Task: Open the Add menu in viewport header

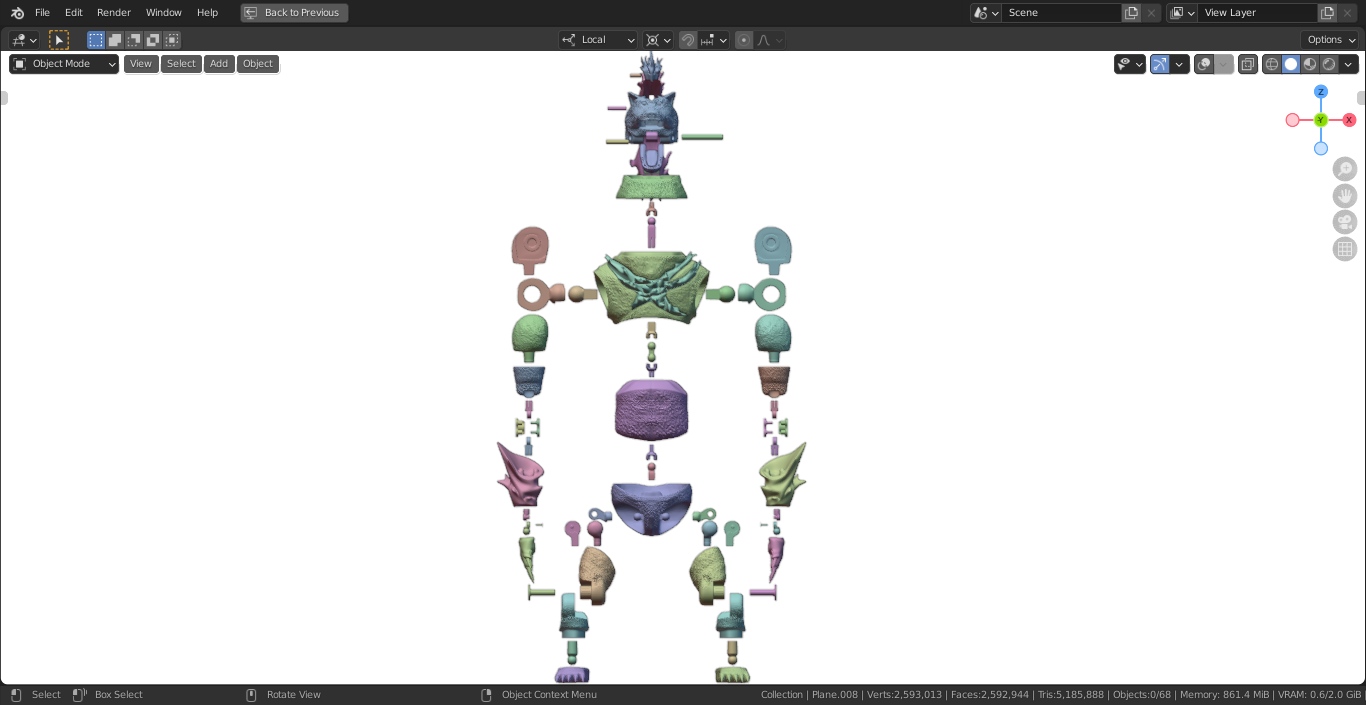Action: [x=219, y=64]
